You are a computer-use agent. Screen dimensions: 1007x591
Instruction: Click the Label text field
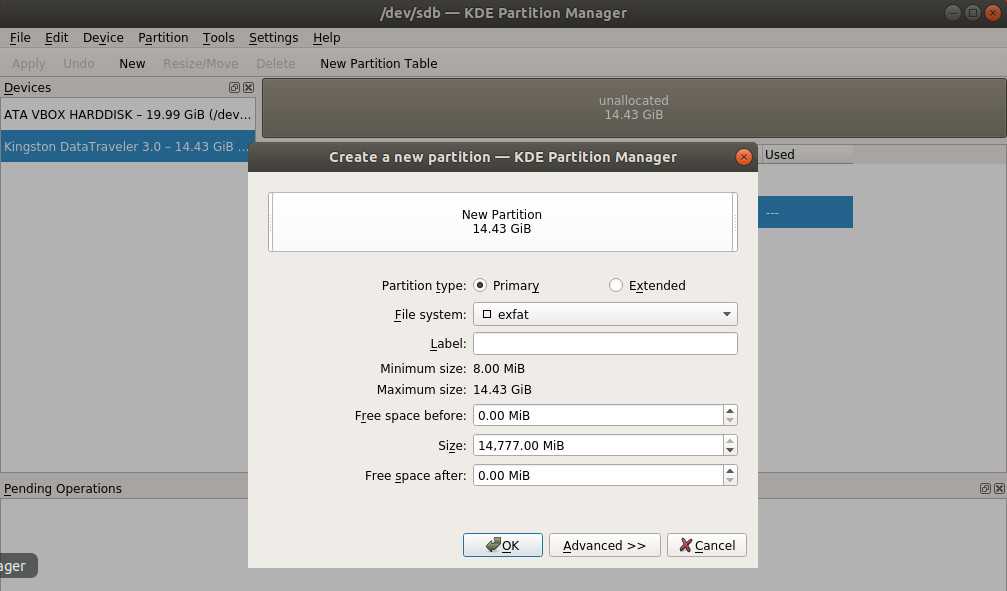pos(605,344)
